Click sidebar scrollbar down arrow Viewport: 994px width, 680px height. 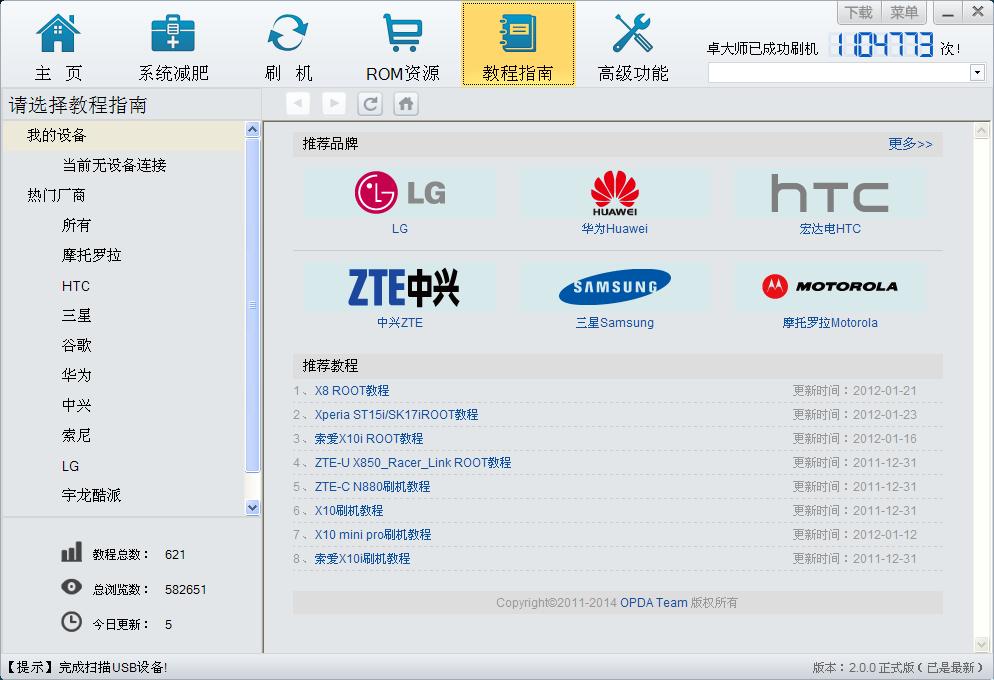252,507
